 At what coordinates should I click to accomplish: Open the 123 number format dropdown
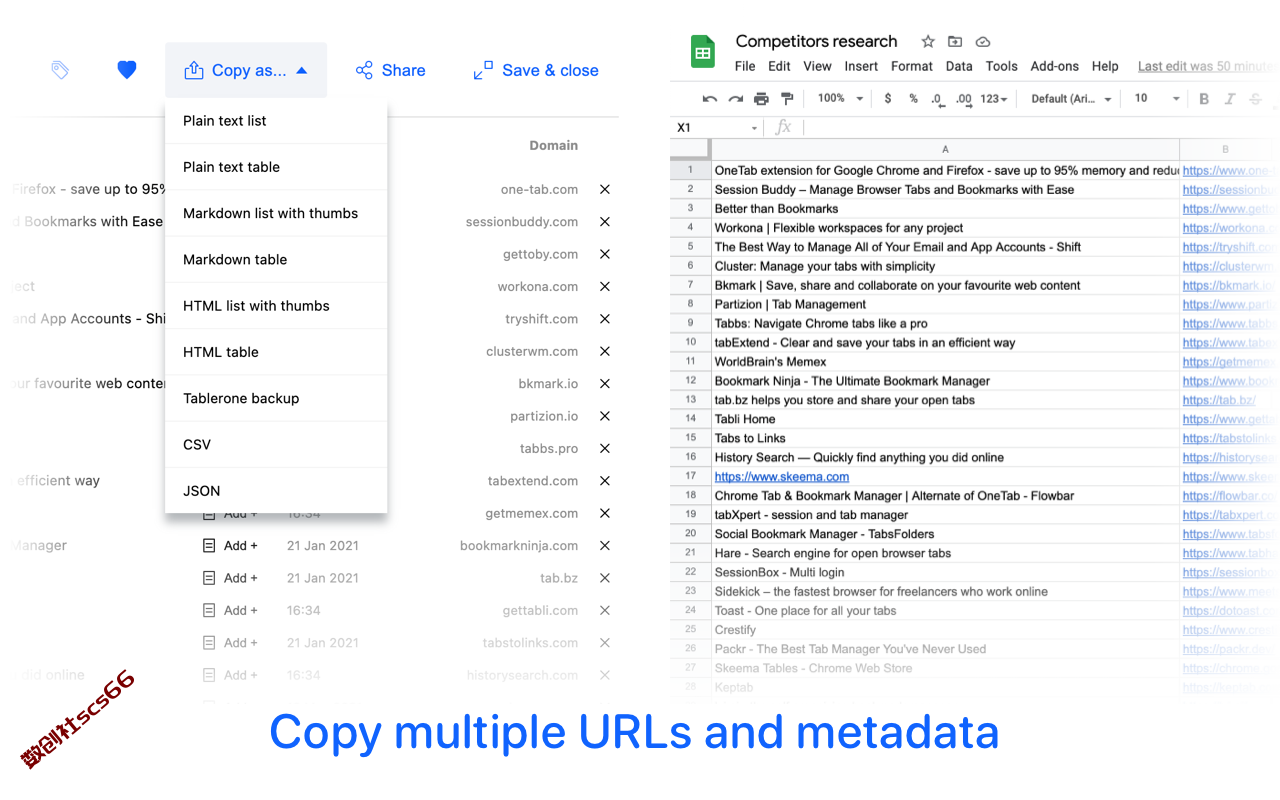(x=994, y=99)
